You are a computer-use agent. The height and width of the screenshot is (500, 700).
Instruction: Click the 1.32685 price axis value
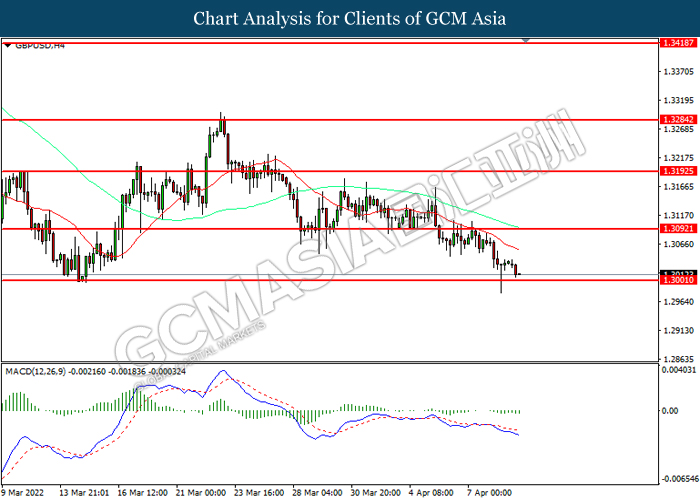tap(679, 129)
